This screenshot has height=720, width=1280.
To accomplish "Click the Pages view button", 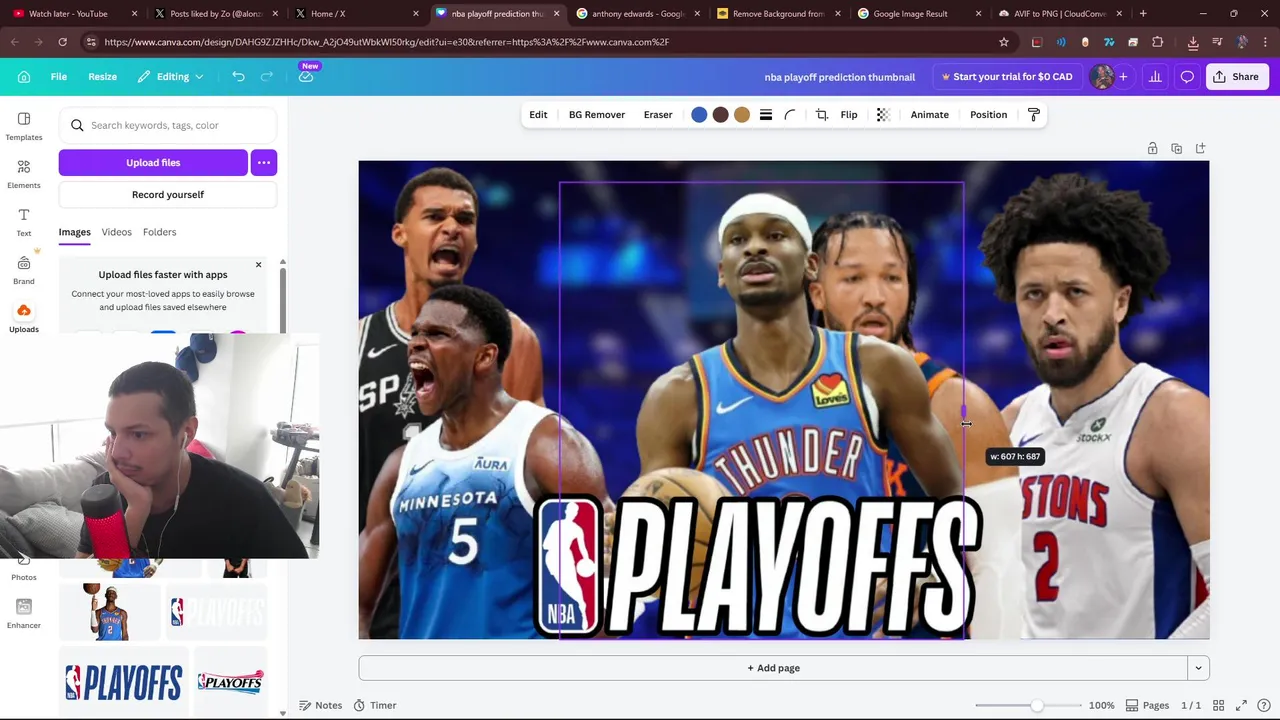I will pyautogui.click(x=1147, y=706).
